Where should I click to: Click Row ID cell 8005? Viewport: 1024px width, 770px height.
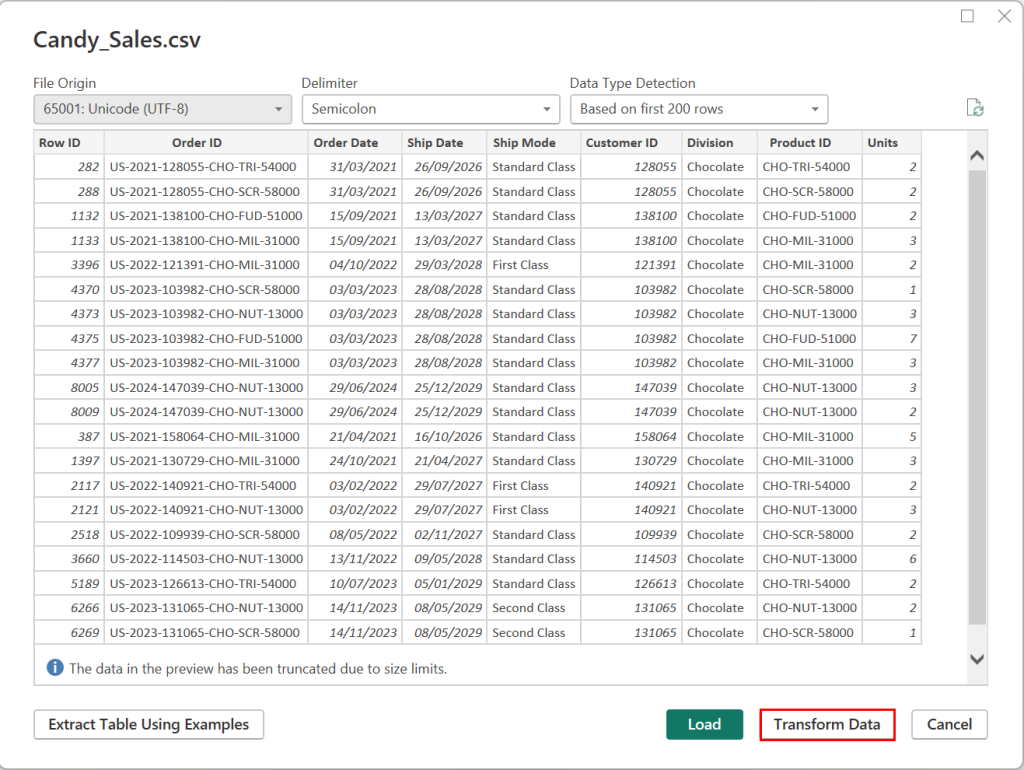(69, 387)
